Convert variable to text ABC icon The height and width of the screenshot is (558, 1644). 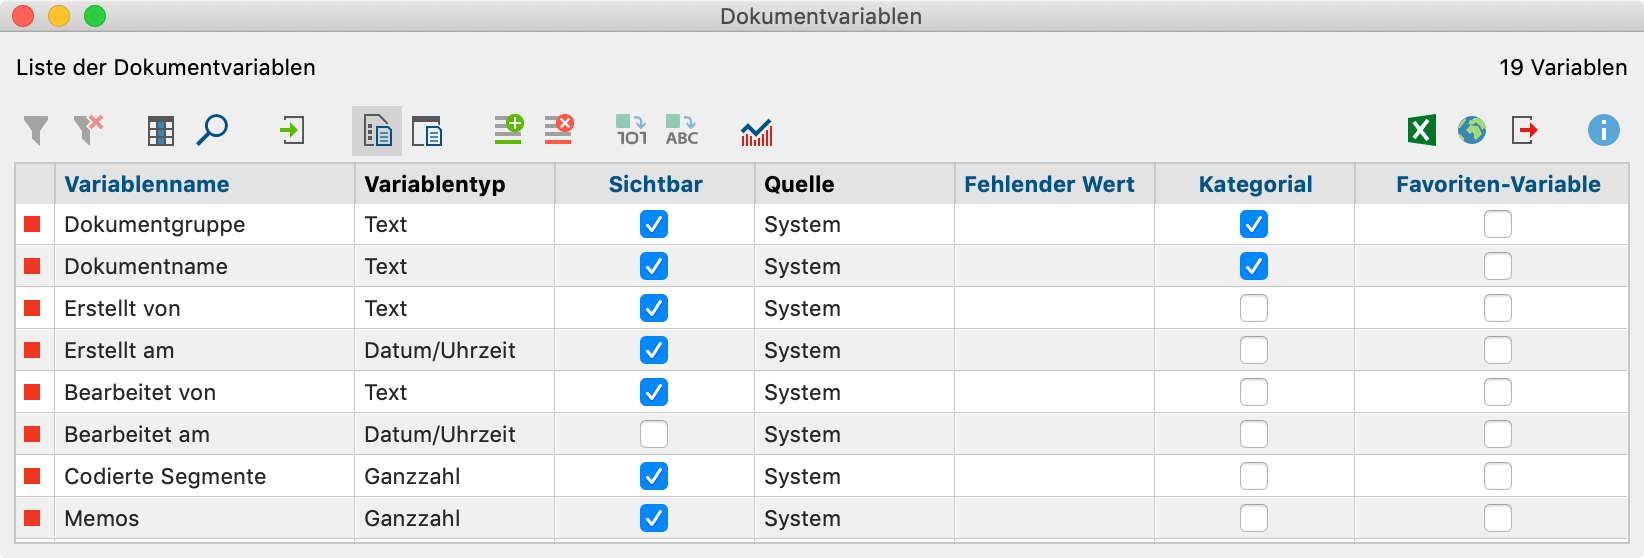[x=682, y=130]
